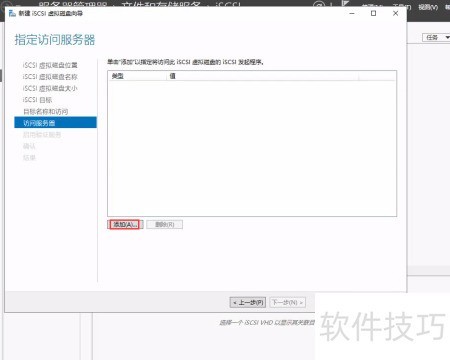This screenshot has height=360, width=450.
Task: Open the 工具(T) menu in Server Manager
Action: pos(402,7)
